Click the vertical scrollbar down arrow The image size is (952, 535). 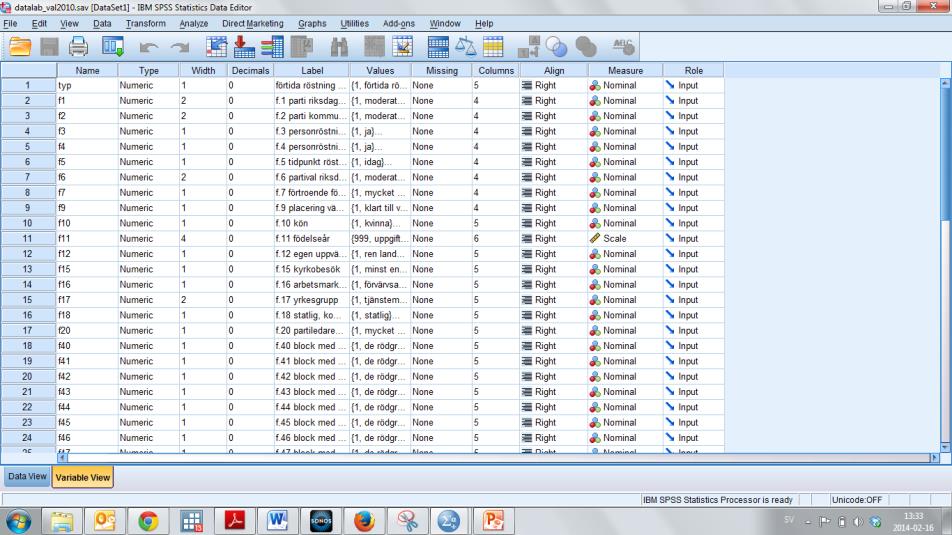coord(945,448)
